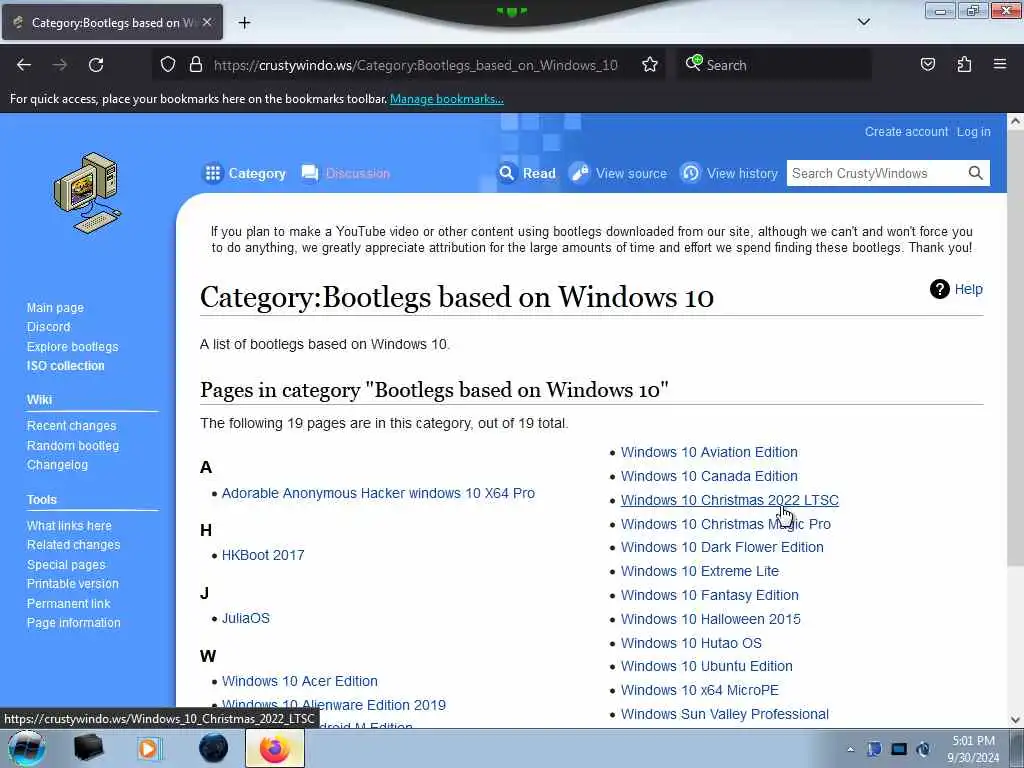The height and width of the screenshot is (768, 1024).
Task: Click the Help question mark icon
Action: click(939, 289)
